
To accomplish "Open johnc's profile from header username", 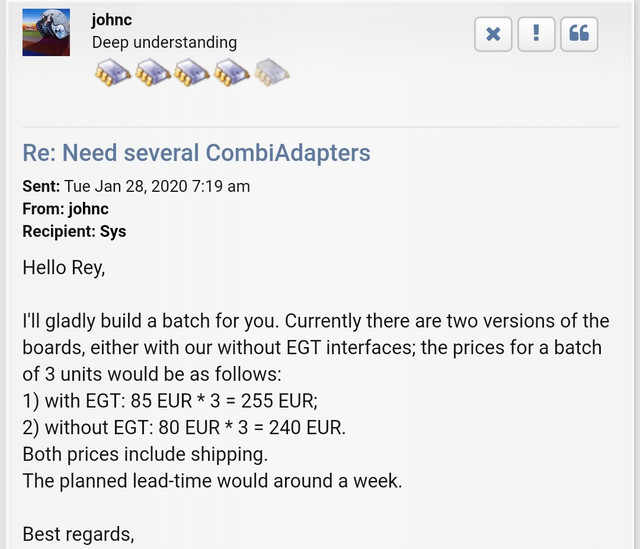I will tap(111, 20).
